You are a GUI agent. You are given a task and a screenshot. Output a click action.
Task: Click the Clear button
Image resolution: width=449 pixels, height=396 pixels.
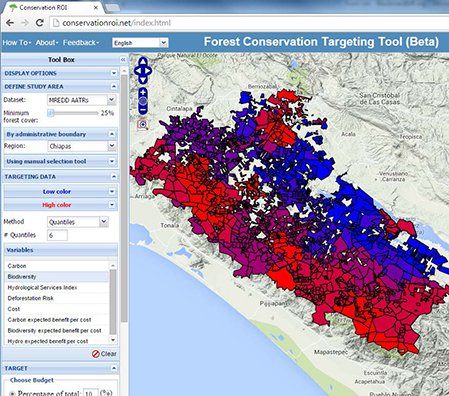104,354
